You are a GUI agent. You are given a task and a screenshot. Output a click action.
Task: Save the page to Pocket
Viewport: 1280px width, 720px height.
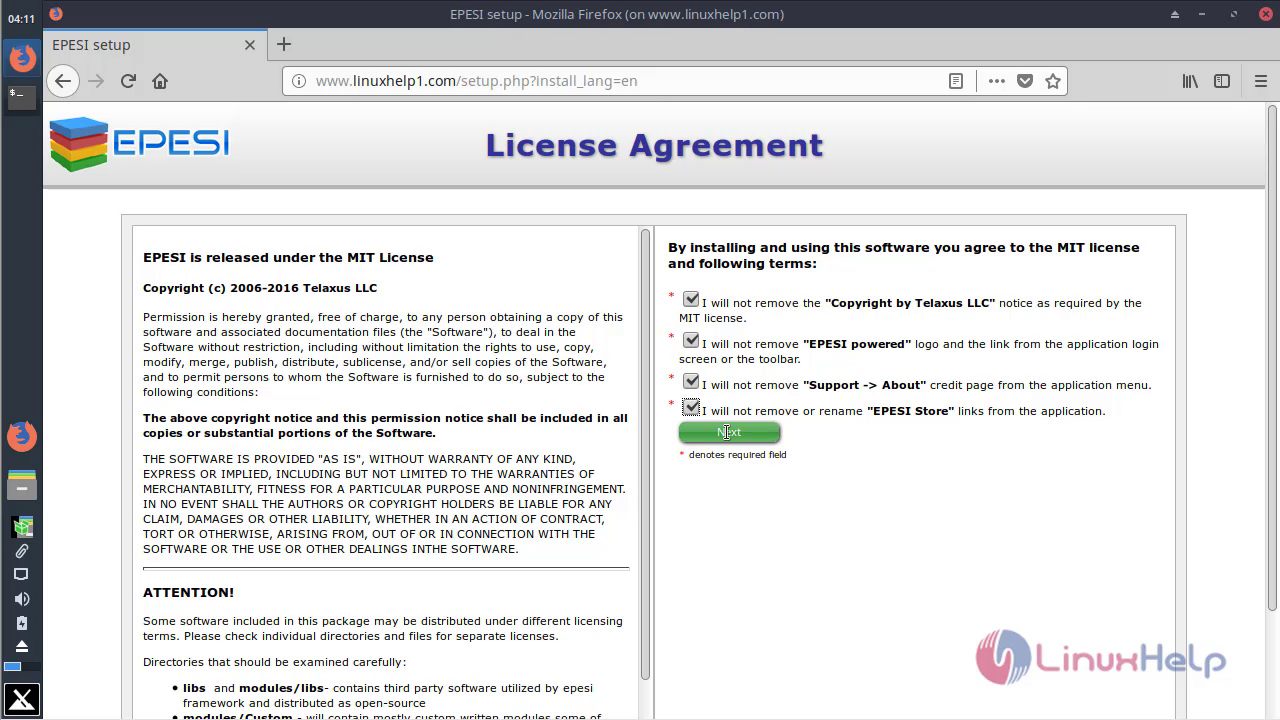tap(1025, 81)
